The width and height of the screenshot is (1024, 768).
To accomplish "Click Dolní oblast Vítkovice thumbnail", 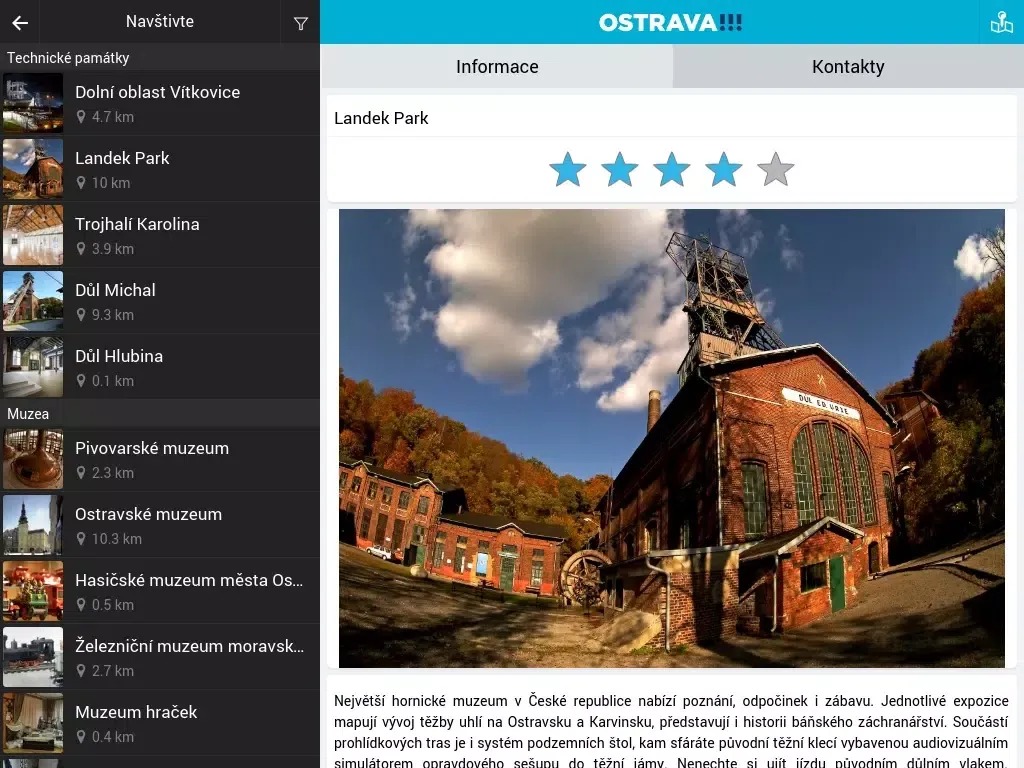I will (x=33, y=103).
